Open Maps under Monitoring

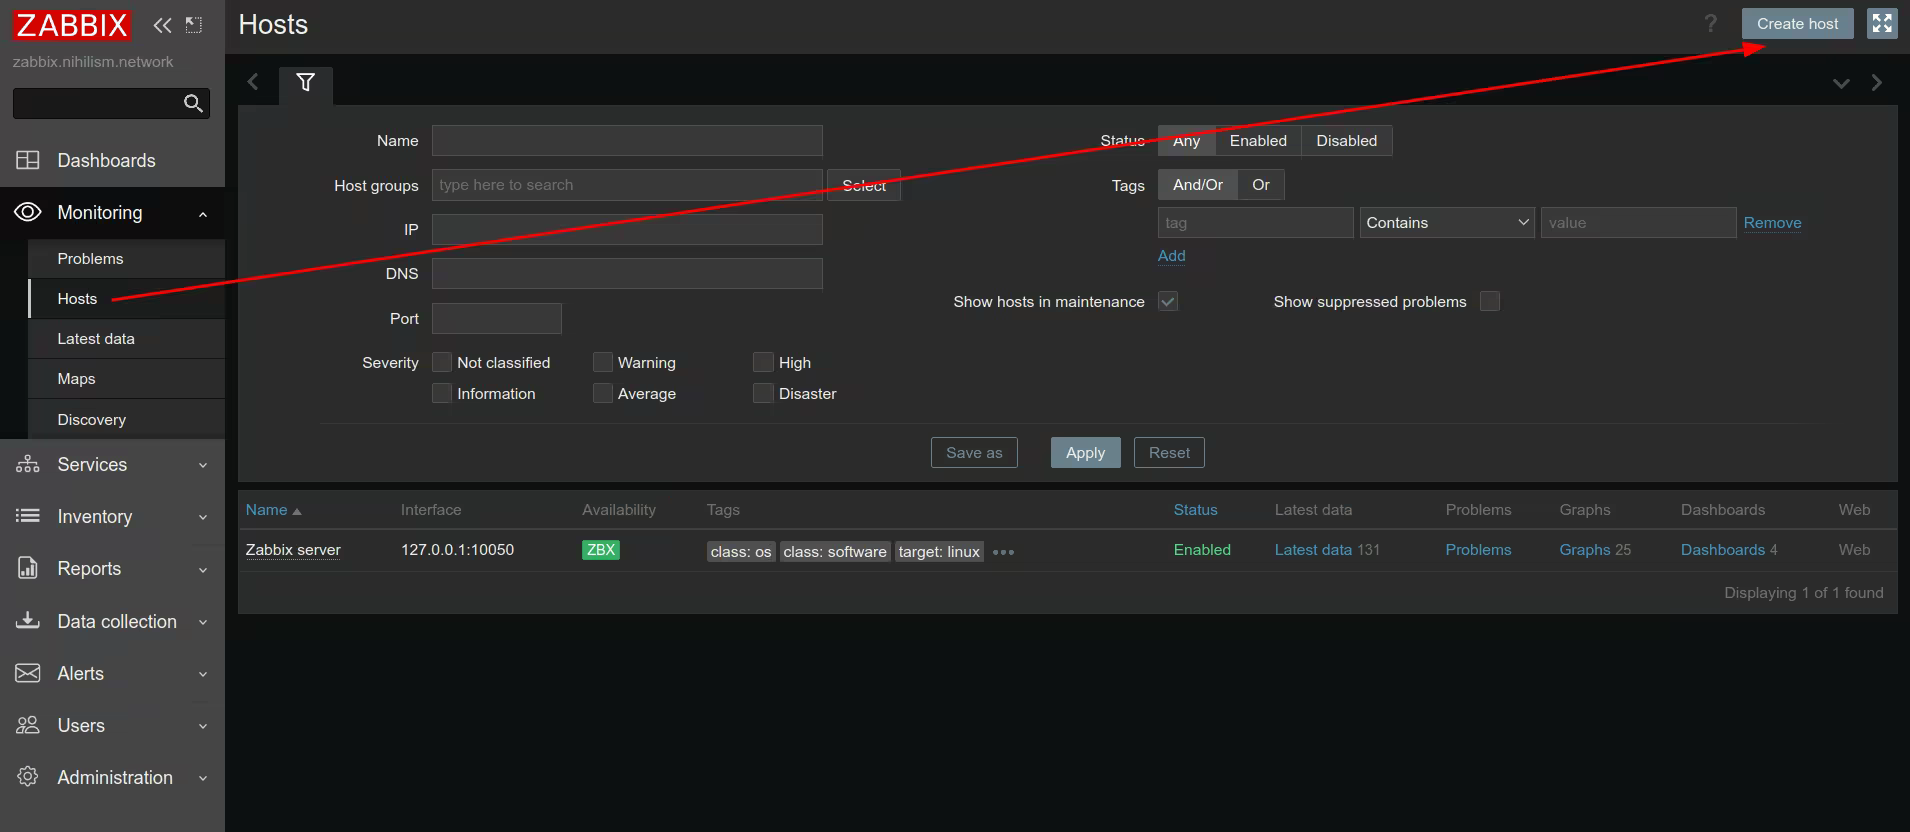pyautogui.click(x=127, y=379)
